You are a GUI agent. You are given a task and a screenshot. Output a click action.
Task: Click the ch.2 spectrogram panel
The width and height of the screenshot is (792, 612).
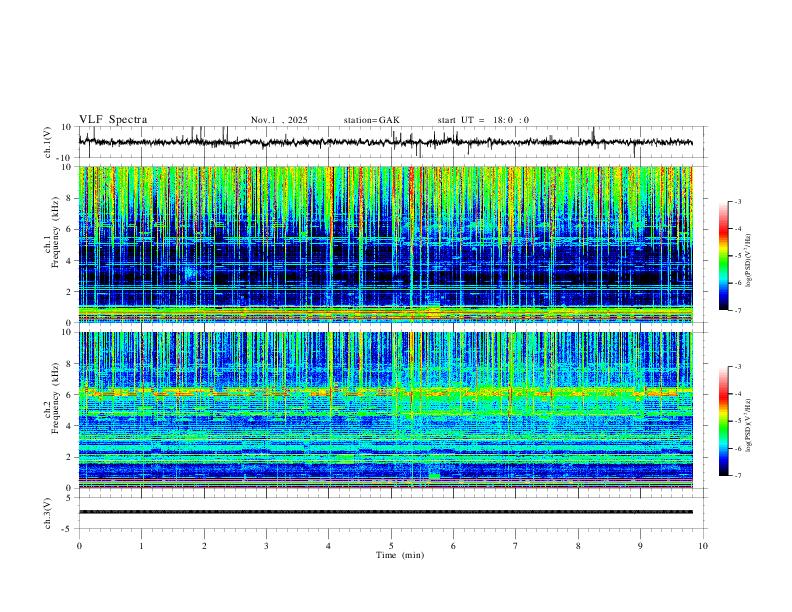(x=386, y=410)
